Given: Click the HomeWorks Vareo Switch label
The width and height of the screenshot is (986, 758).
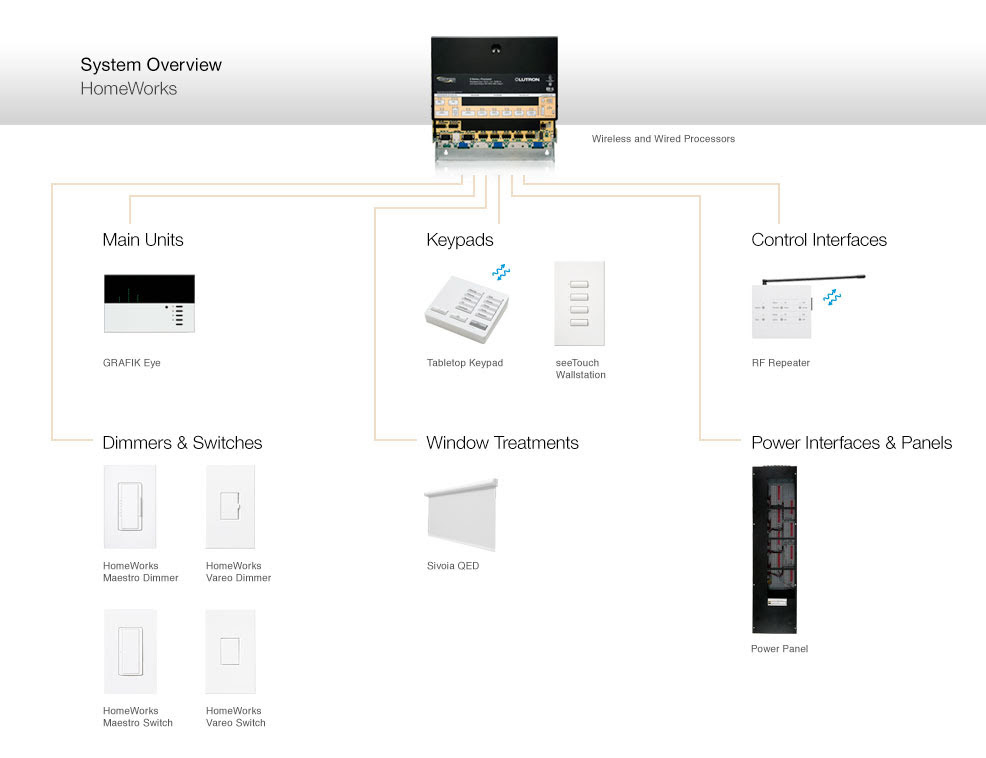Looking at the screenshot, I should pyautogui.click(x=235, y=716).
